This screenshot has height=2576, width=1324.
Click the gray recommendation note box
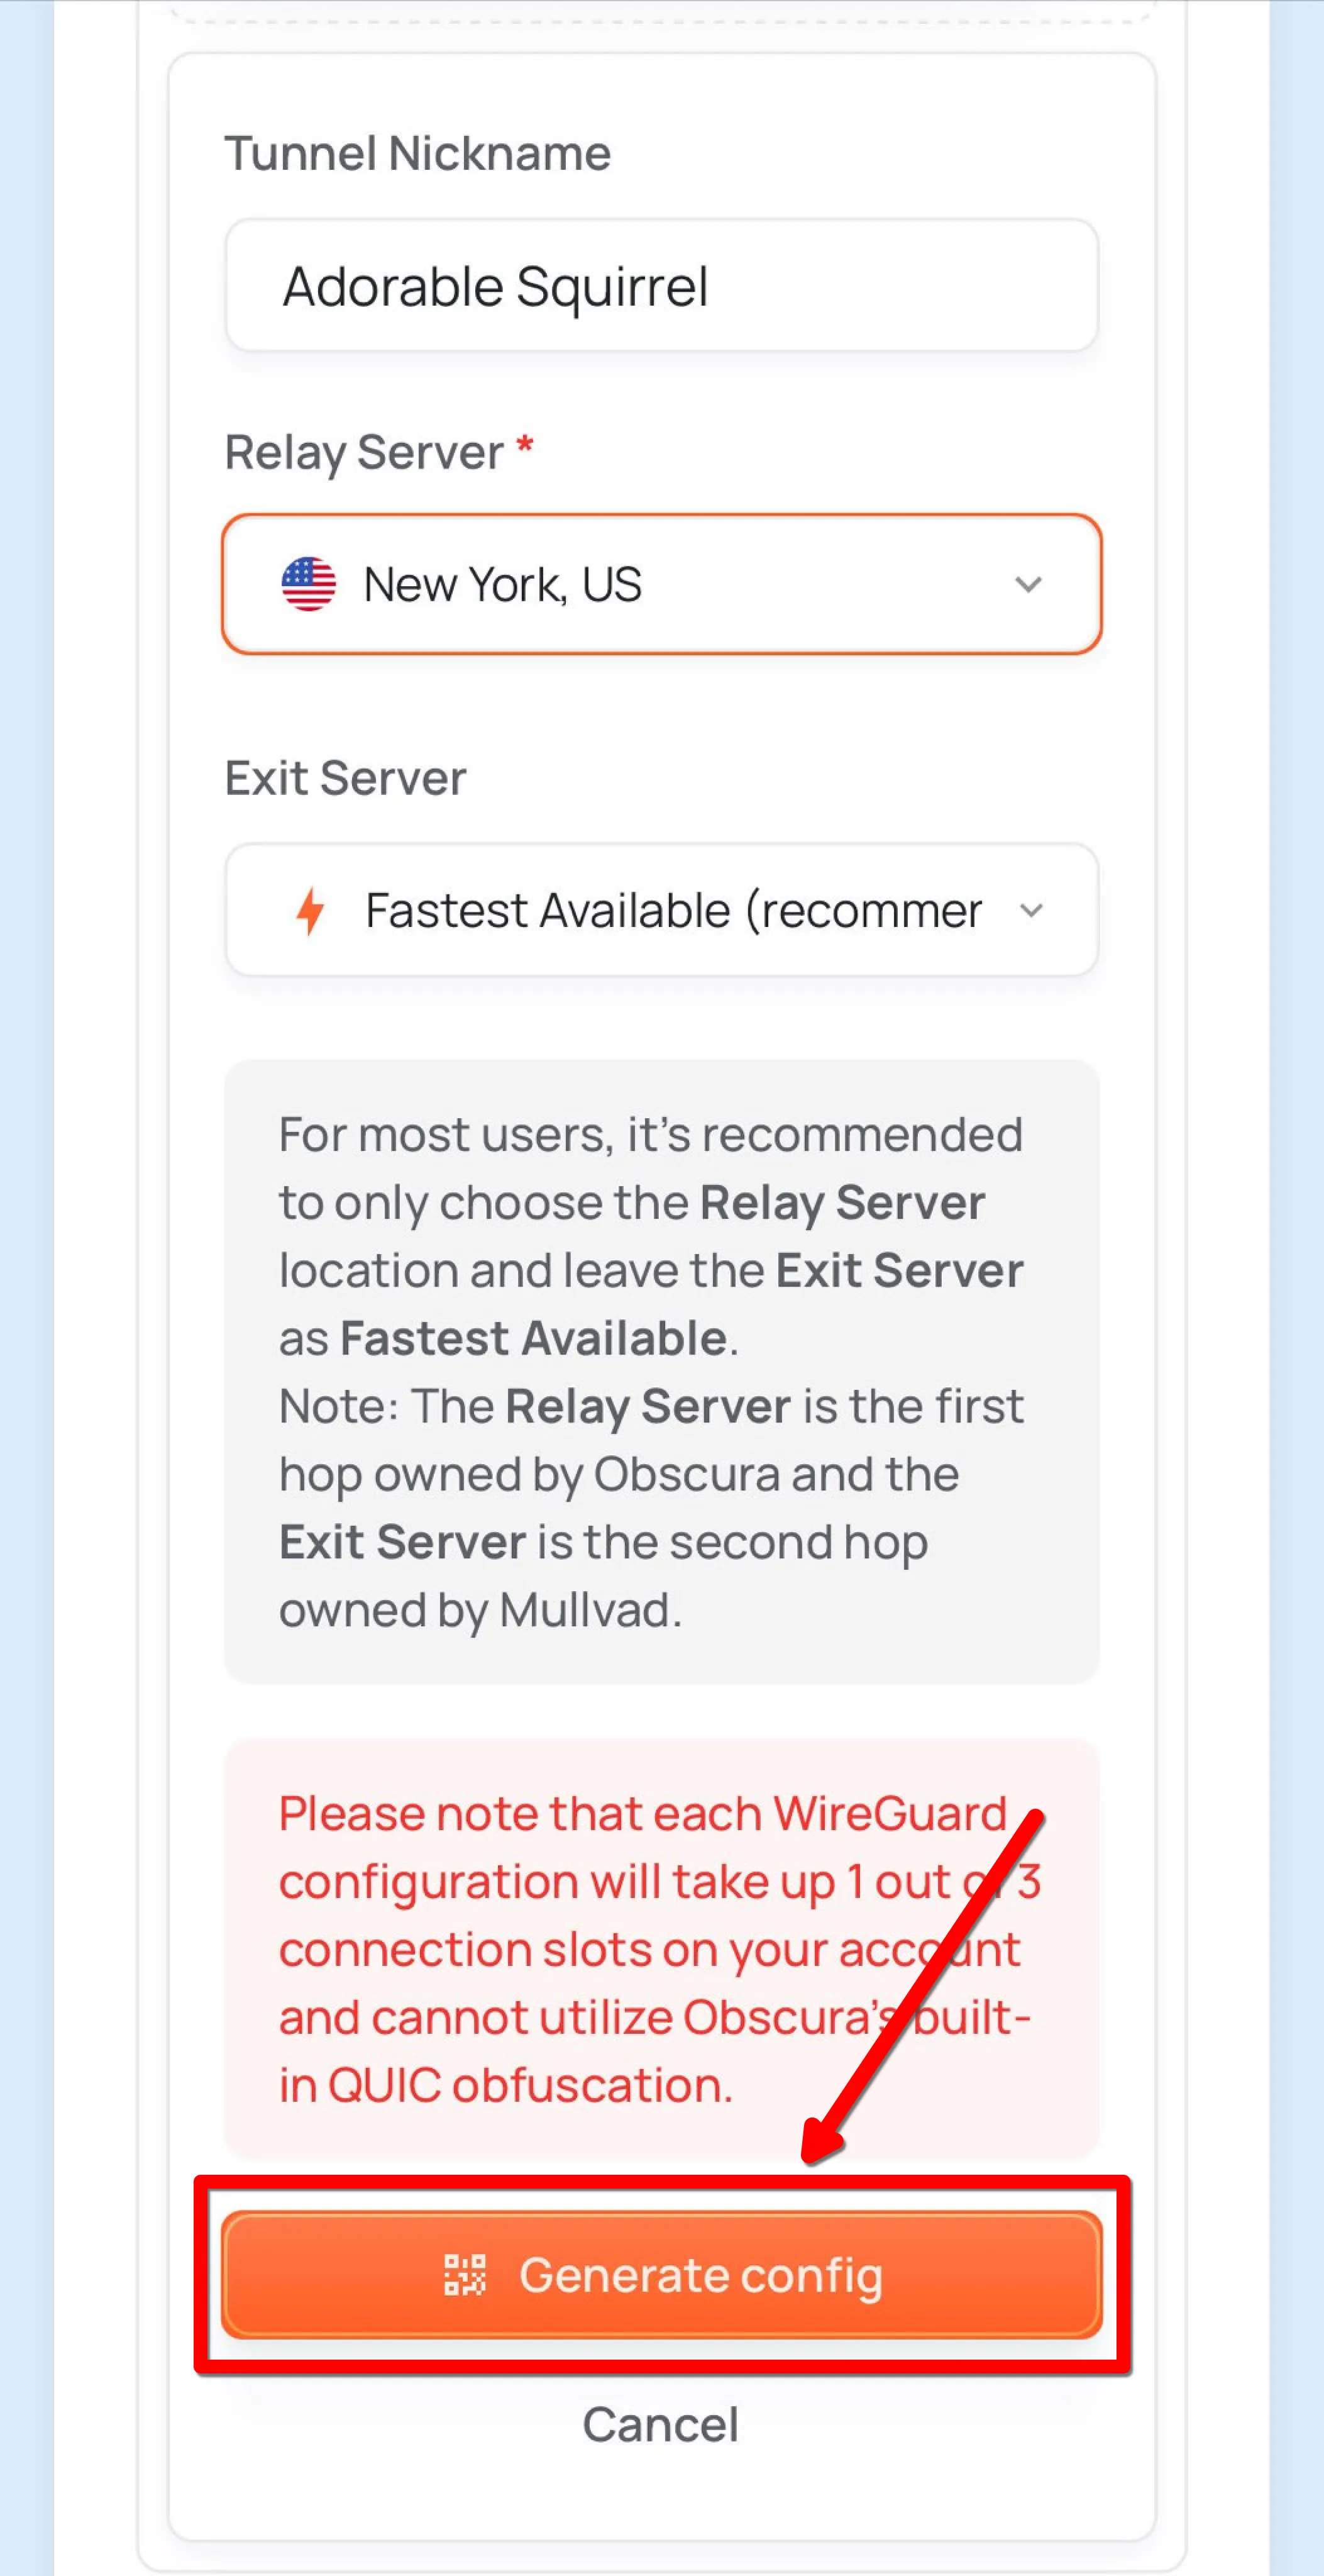(662, 1372)
